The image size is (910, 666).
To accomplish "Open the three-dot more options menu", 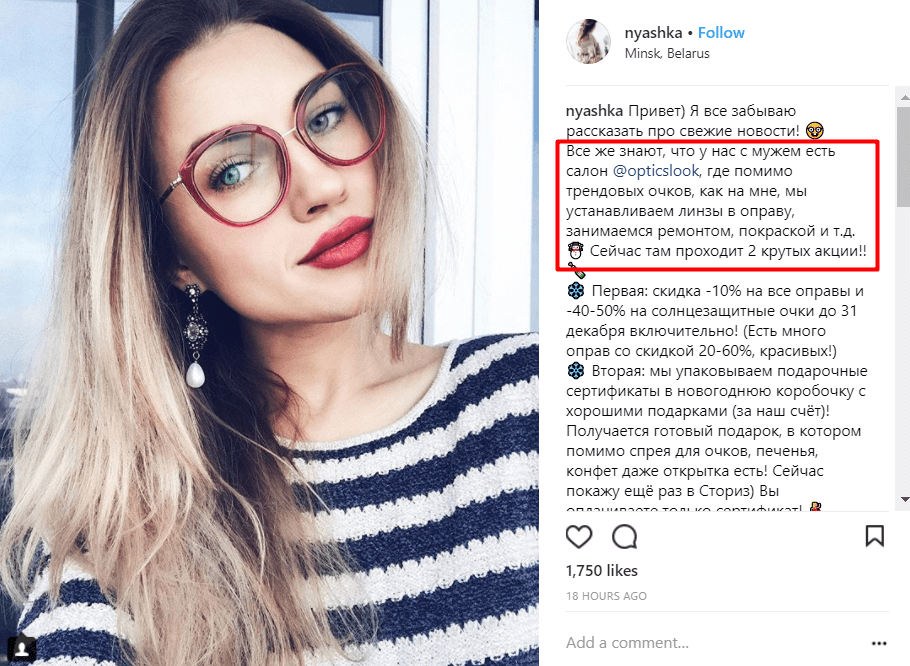I will tap(879, 643).
